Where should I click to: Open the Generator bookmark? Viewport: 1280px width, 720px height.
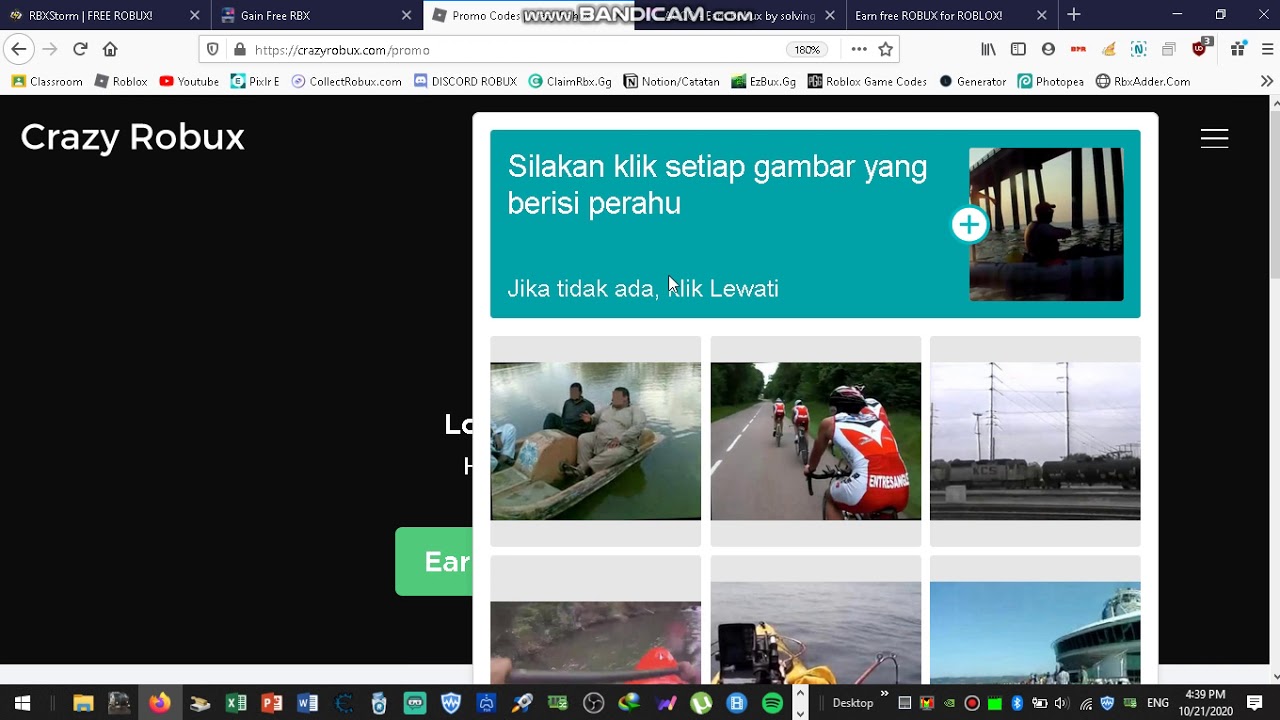[x=972, y=81]
